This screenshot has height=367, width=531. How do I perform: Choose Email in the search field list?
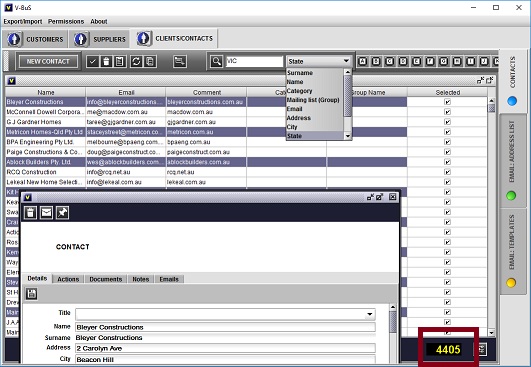point(295,109)
